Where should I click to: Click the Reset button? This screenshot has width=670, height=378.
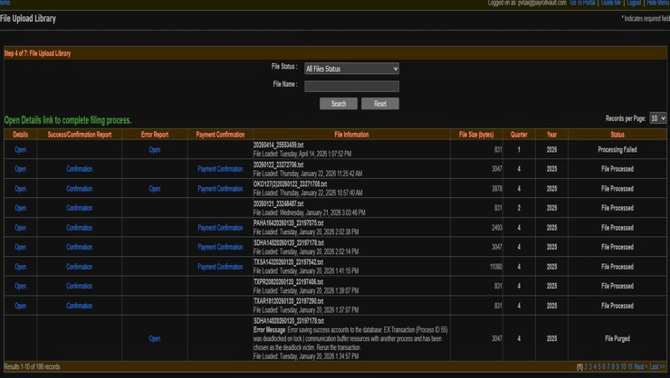[x=380, y=104]
